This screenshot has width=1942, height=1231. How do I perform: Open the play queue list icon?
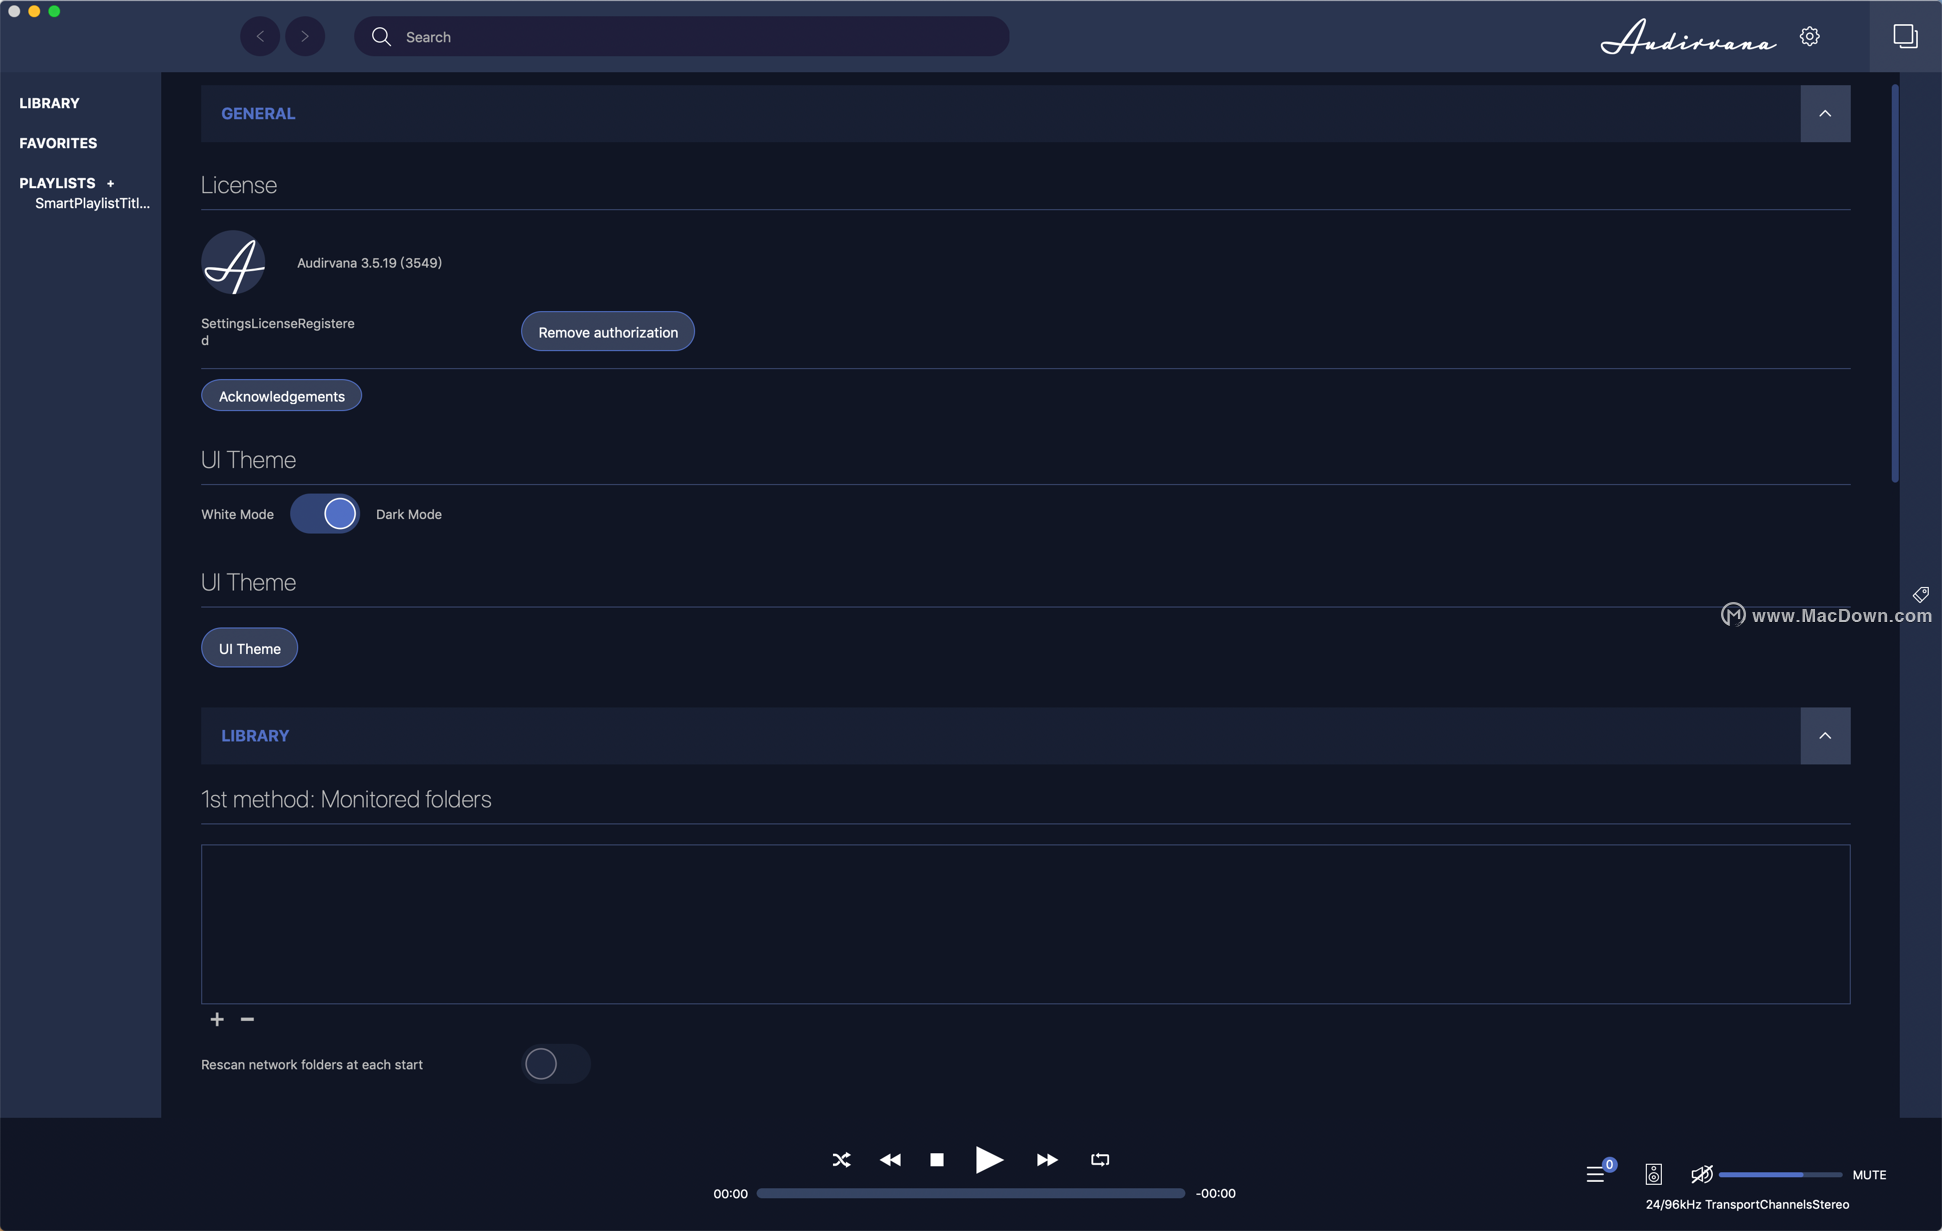[1596, 1174]
